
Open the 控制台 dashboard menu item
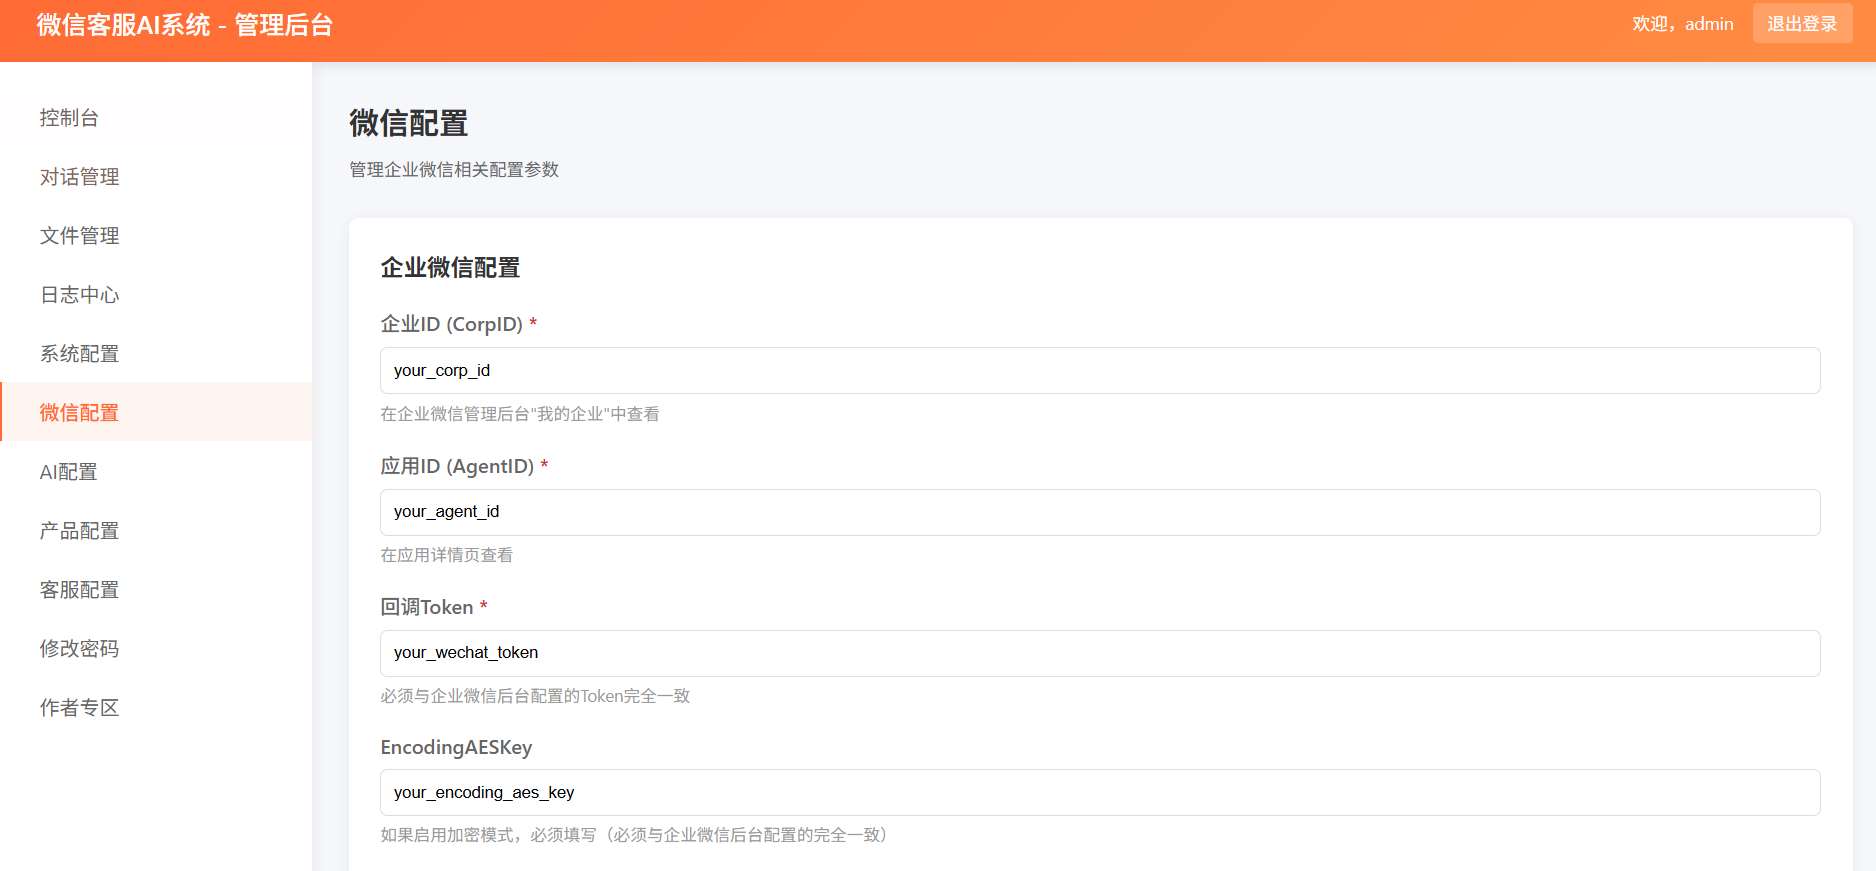click(x=69, y=118)
